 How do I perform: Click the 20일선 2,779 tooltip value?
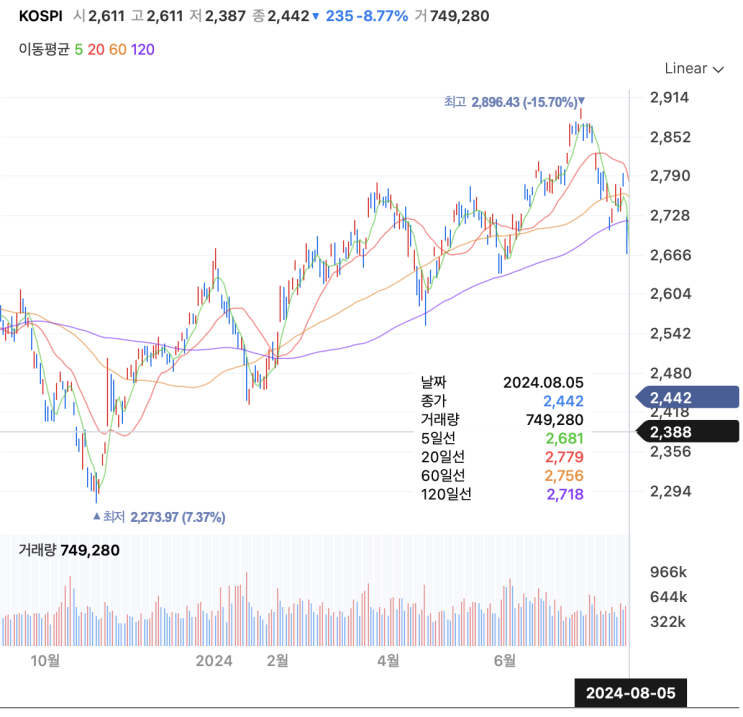pos(564,457)
